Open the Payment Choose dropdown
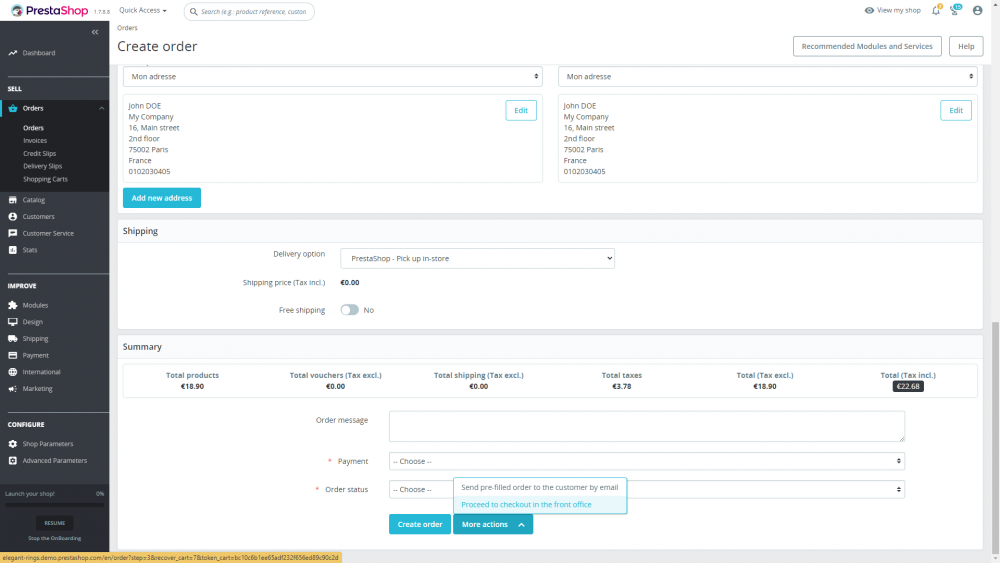This screenshot has width=1000, height=563. [647, 461]
